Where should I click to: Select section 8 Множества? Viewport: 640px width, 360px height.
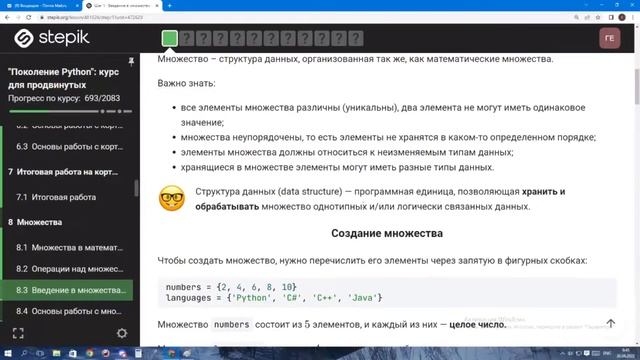pyautogui.click(x=35, y=222)
